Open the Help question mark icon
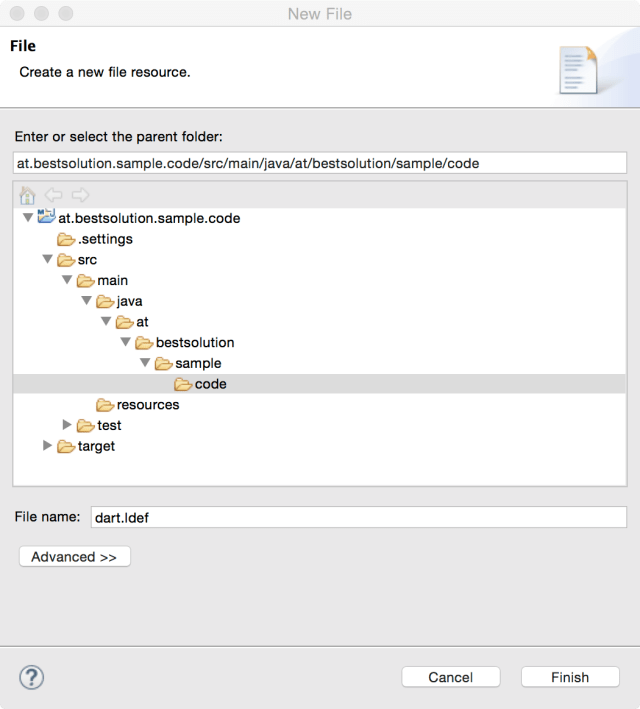Image resolution: width=640 pixels, height=709 pixels. [x=31, y=676]
